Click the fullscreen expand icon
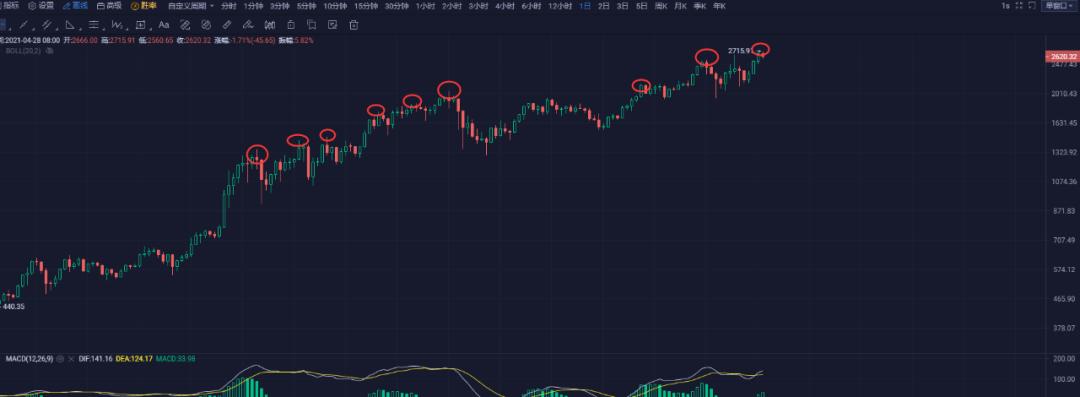The image size is (1080, 397). click(x=1019, y=6)
